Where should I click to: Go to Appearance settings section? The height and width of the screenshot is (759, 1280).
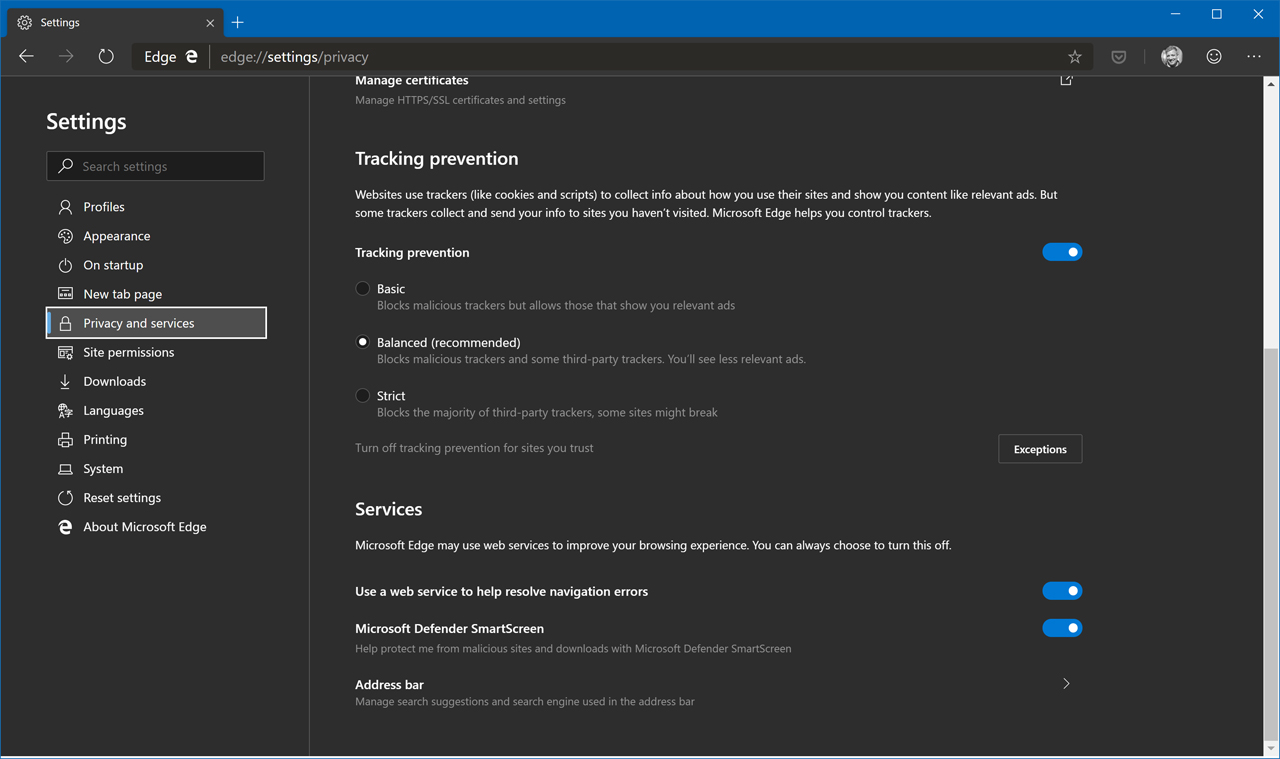coord(116,236)
